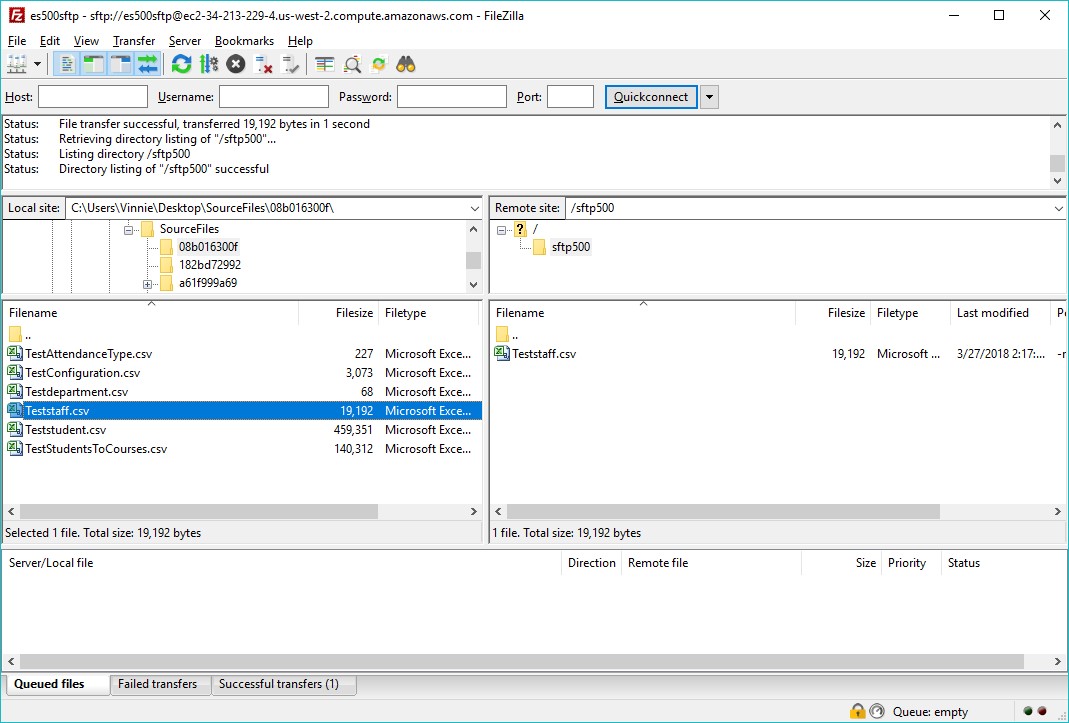Screen dimensions: 1069x723
Task: Click local tree scrollbar up arrow
Action: pos(474,229)
